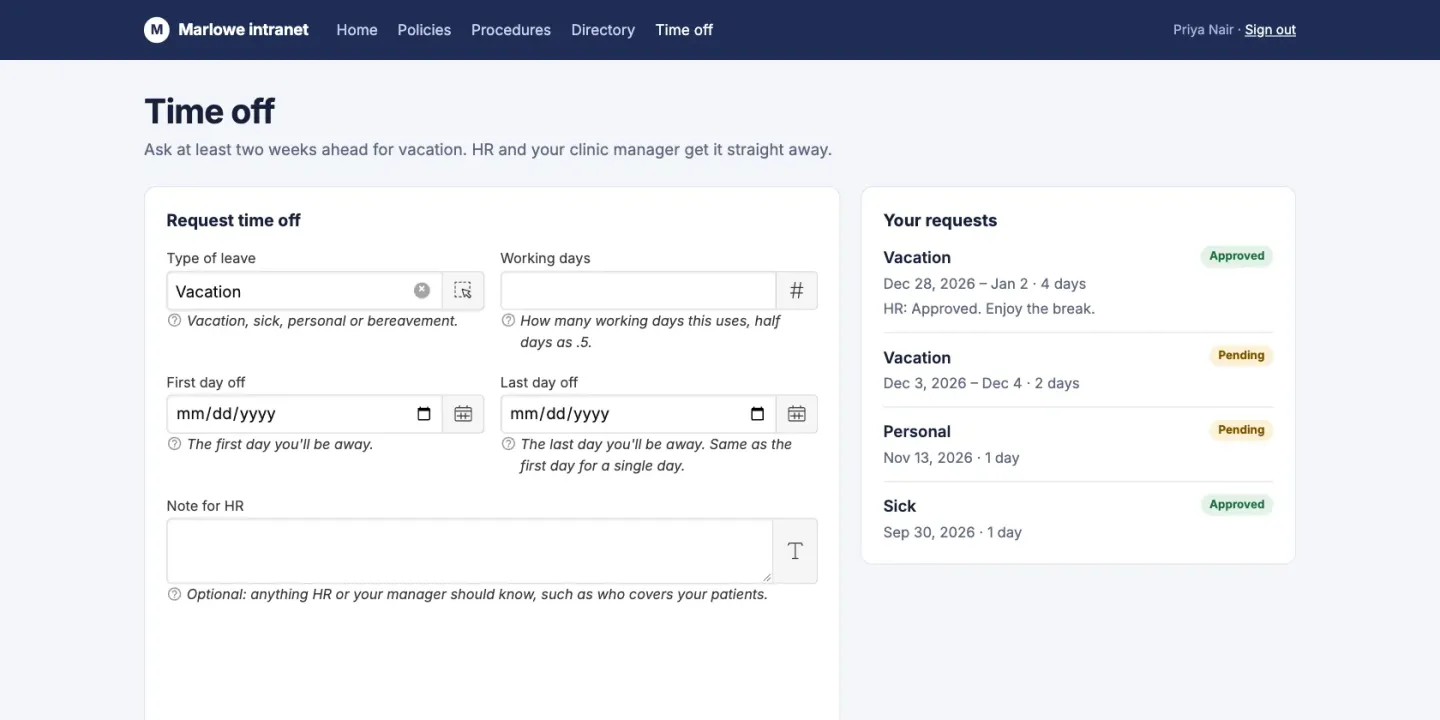Click the Pending badge on Personal request
1440x720 pixels.
point(1241,430)
